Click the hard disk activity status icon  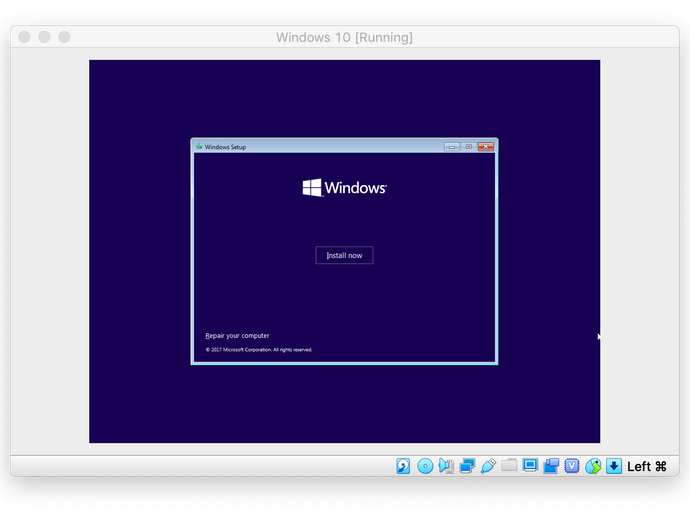coord(403,466)
